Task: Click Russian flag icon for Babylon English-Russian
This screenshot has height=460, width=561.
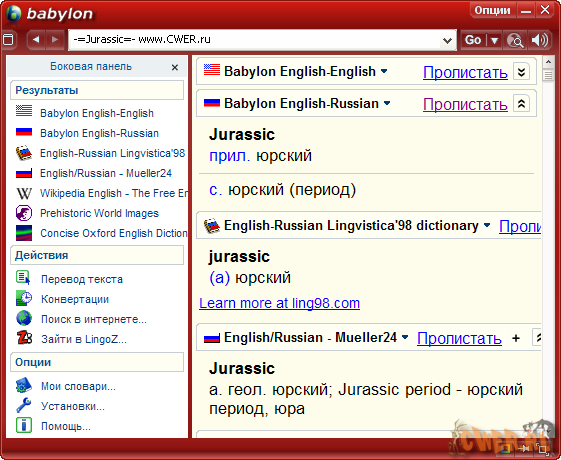Action: [24, 132]
